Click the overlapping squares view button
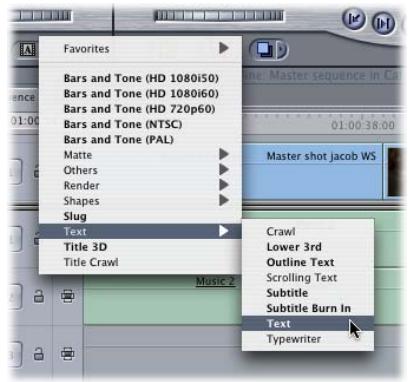The height and width of the screenshot is (382, 410). click(264, 50)
